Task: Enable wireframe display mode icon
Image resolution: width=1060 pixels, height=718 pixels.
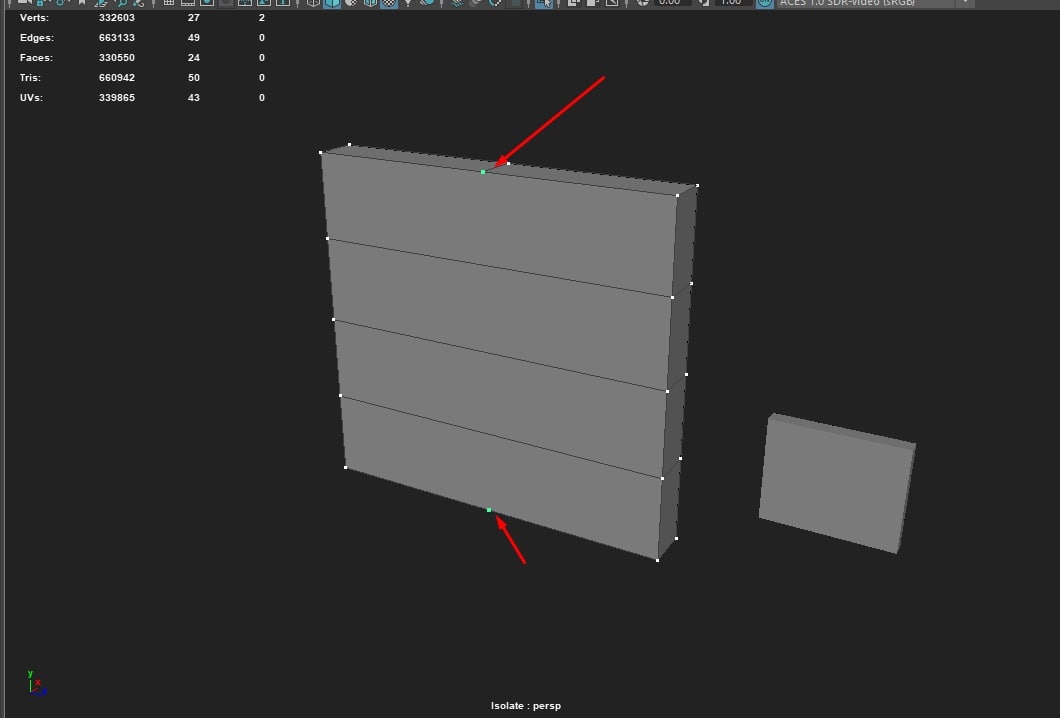Action: 313,3
